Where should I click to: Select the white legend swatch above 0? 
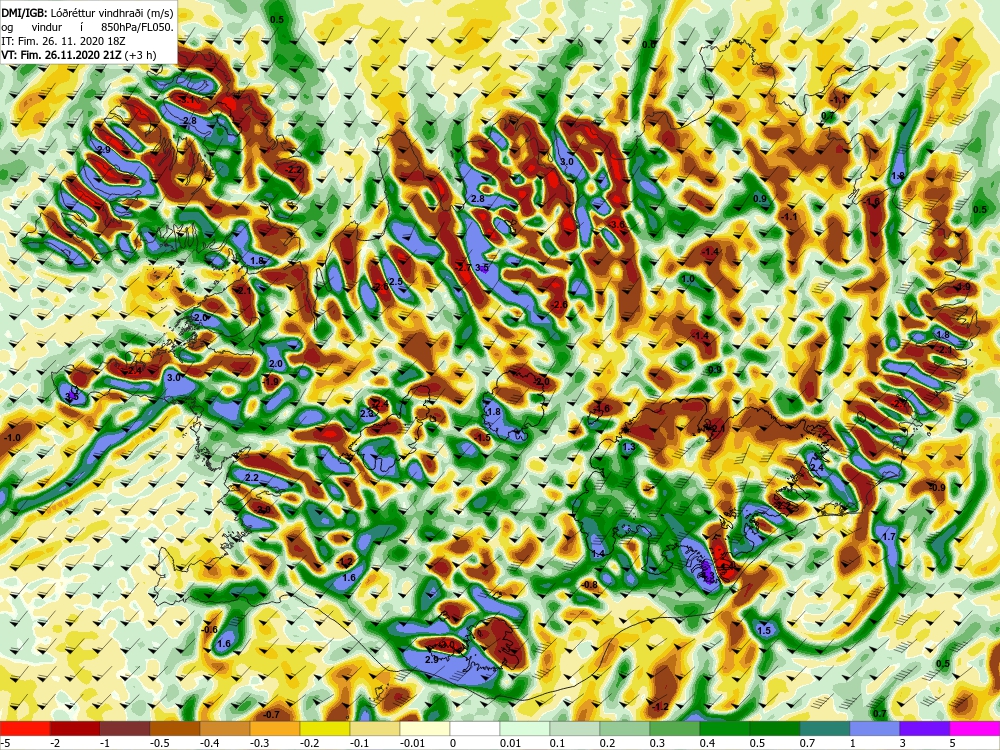coord(475,728)
